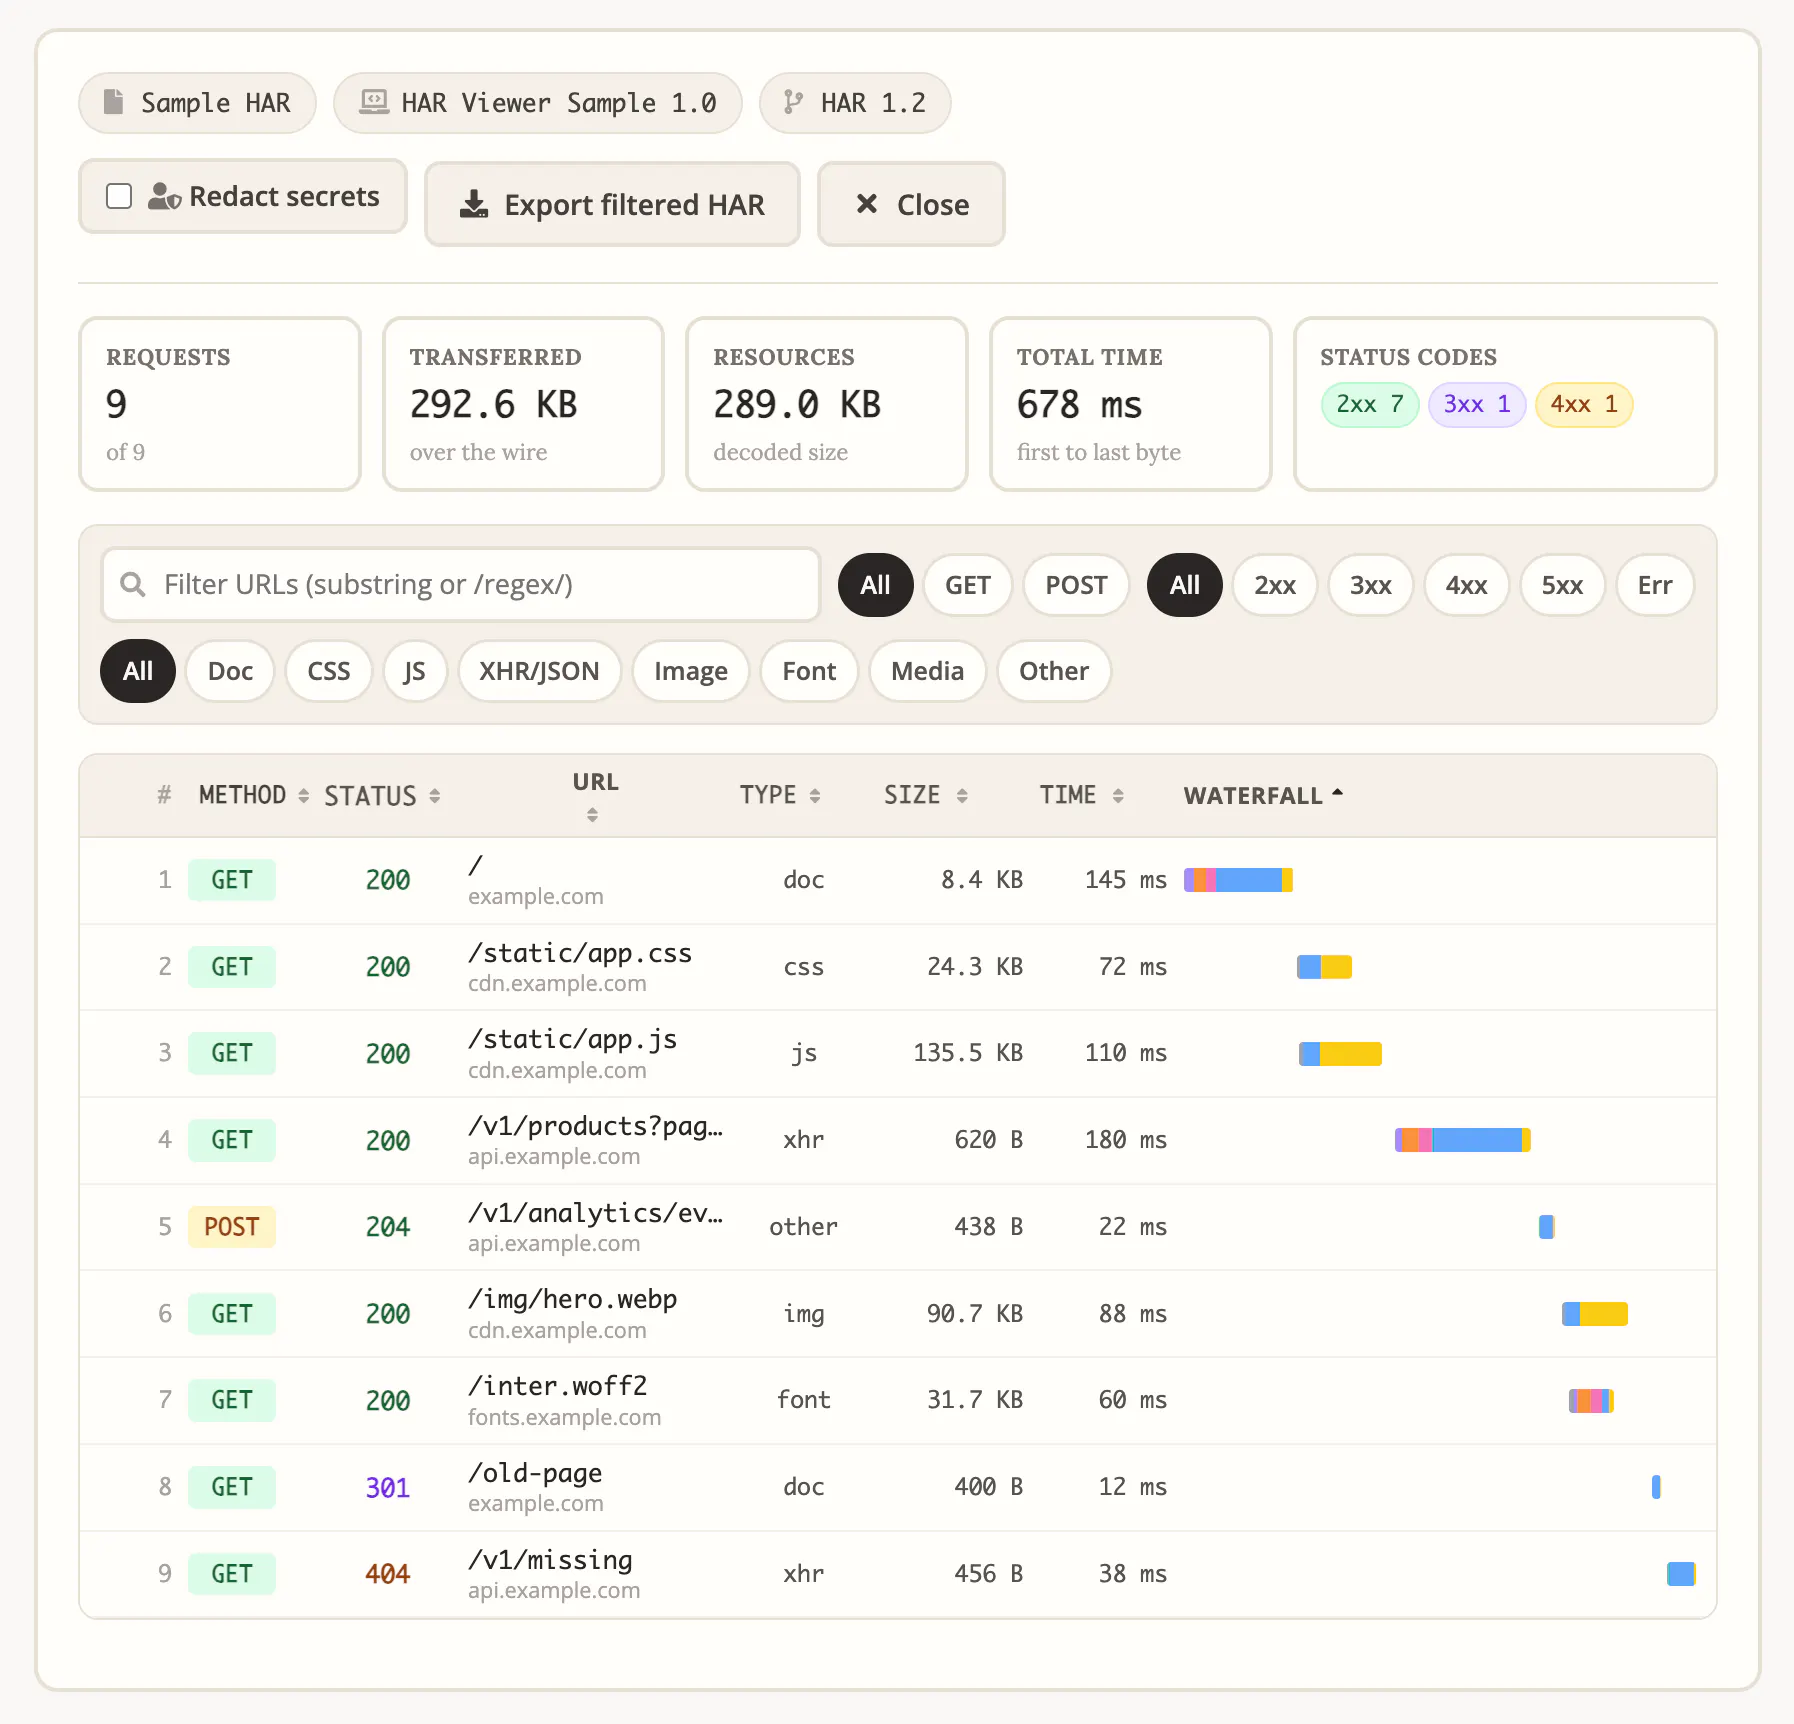Click the 301 status of /old-page
This screenshot has width=1794, height=1724.
tap(388, 1488)
